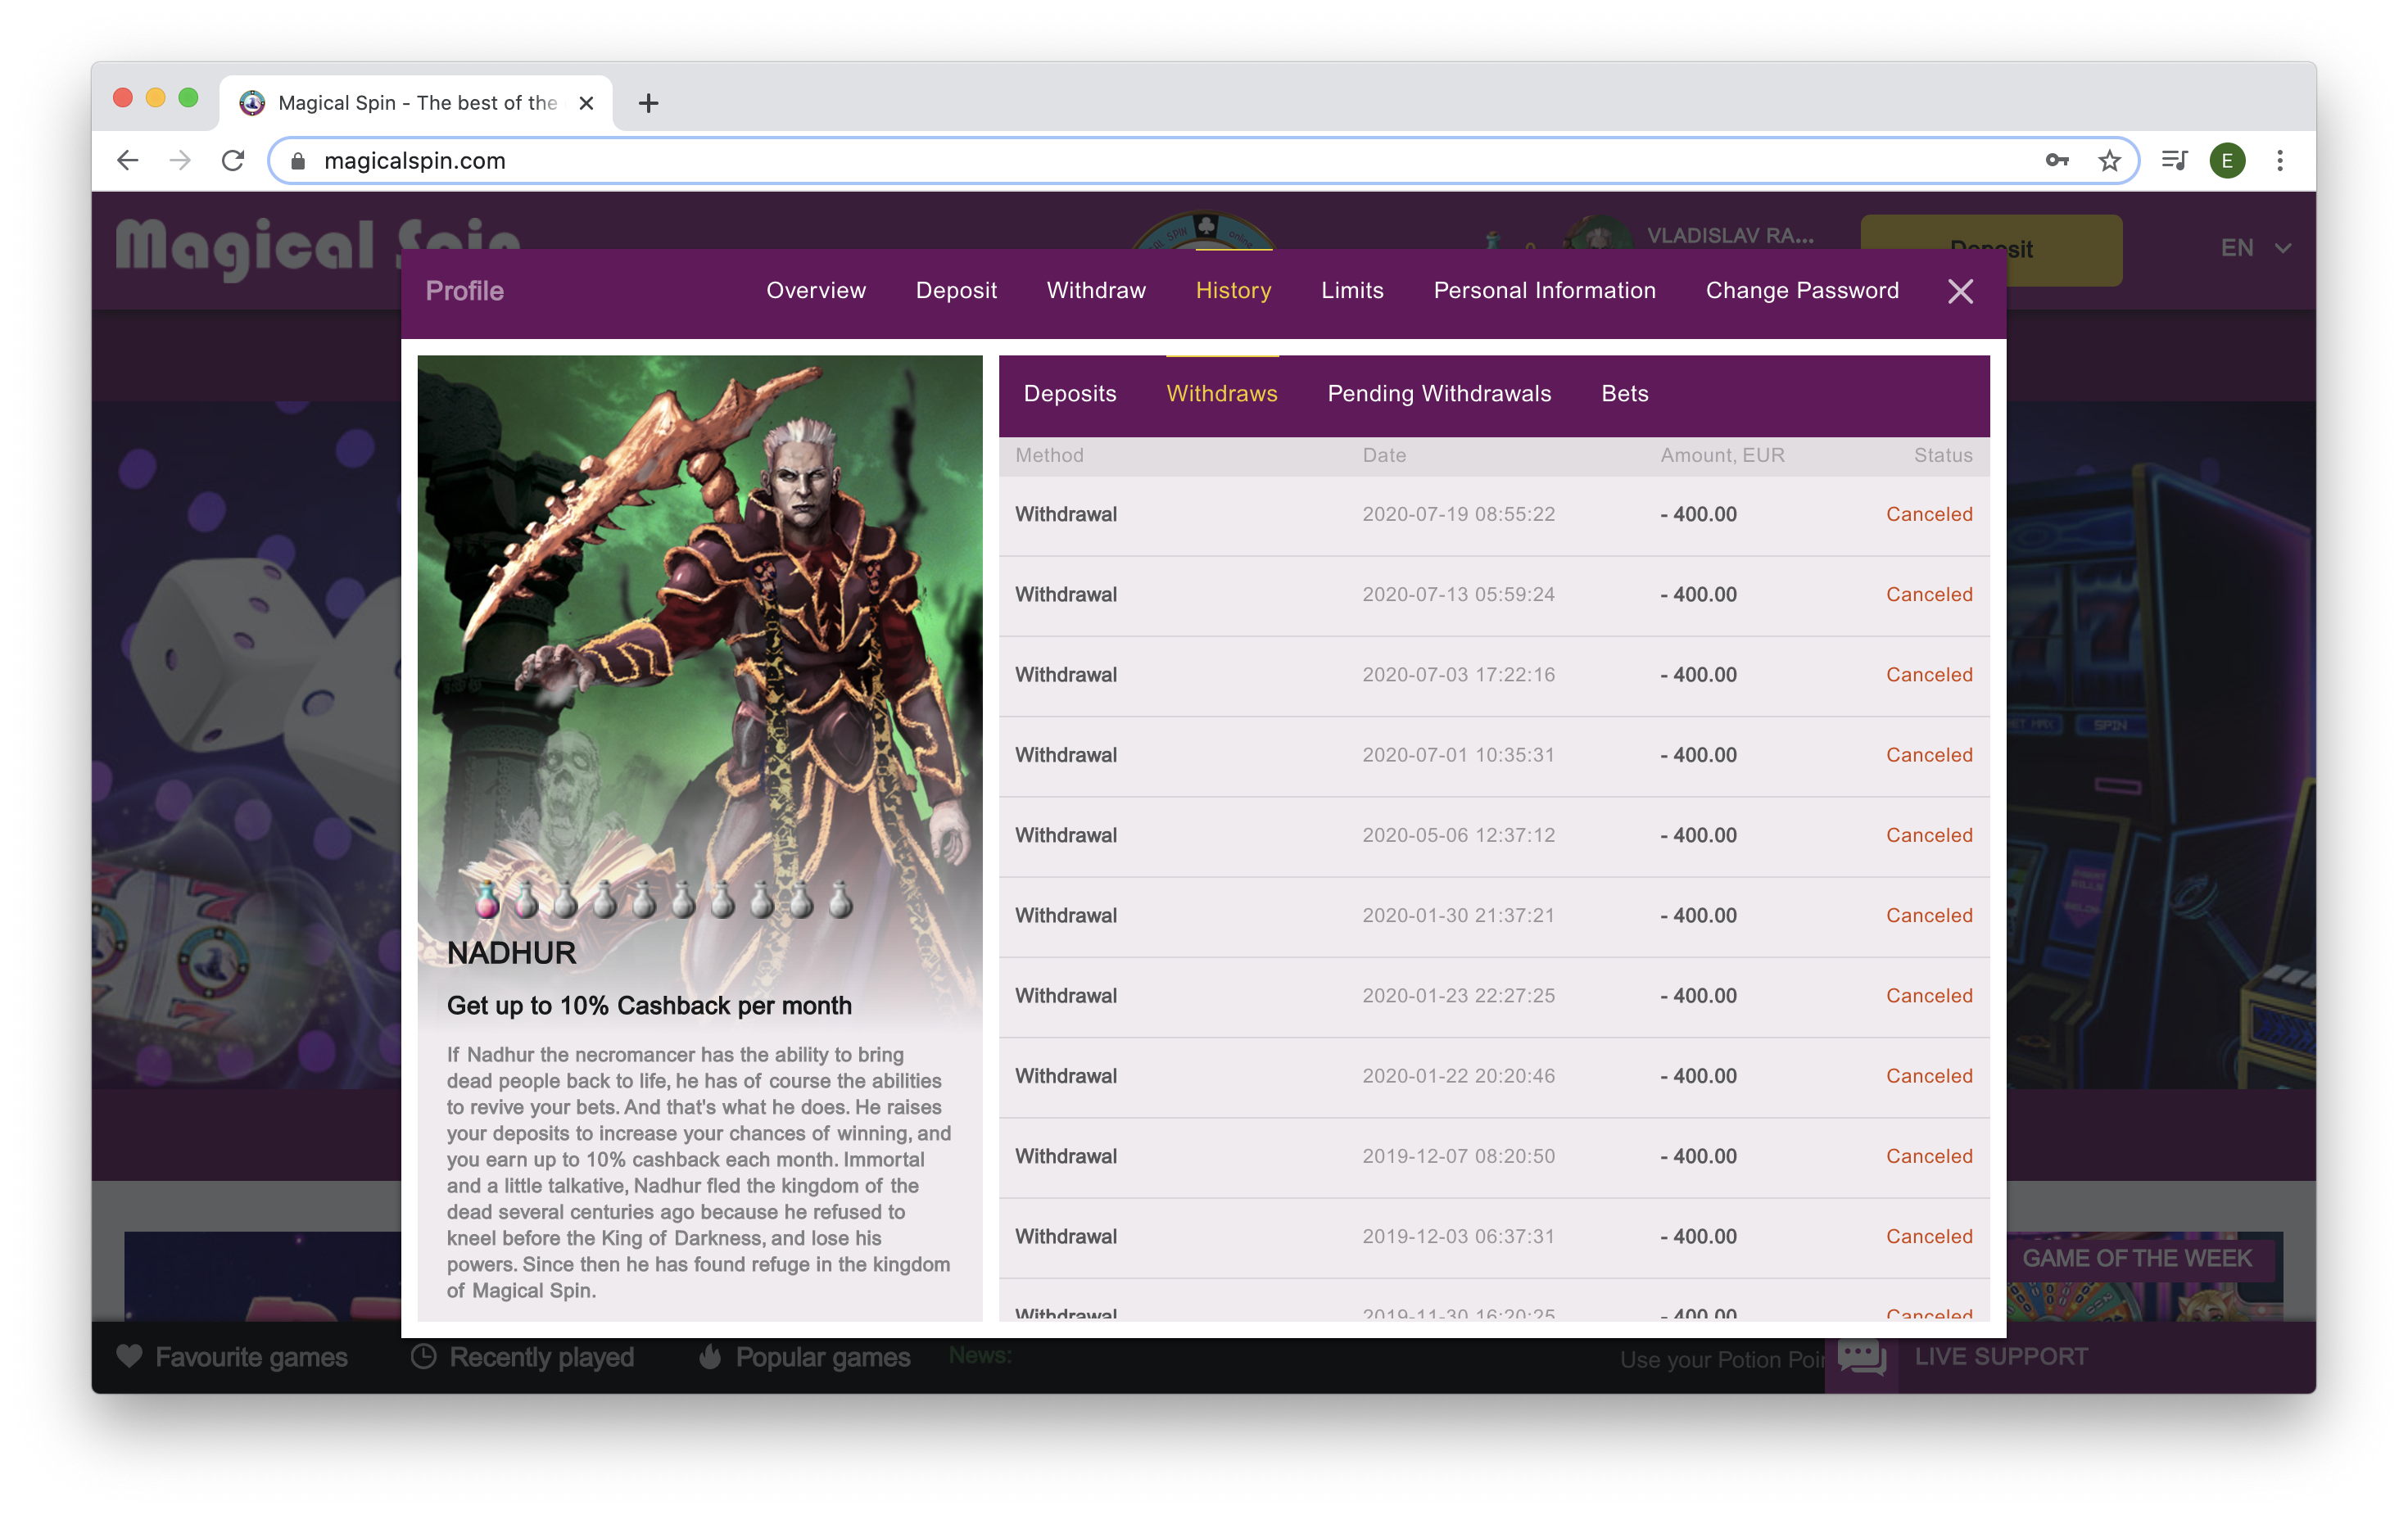Image resolution: width=2408 pixels, height=1515 pixels.
Task: Open Chrome three-dot menu
Action: (x=2280, y=160)
